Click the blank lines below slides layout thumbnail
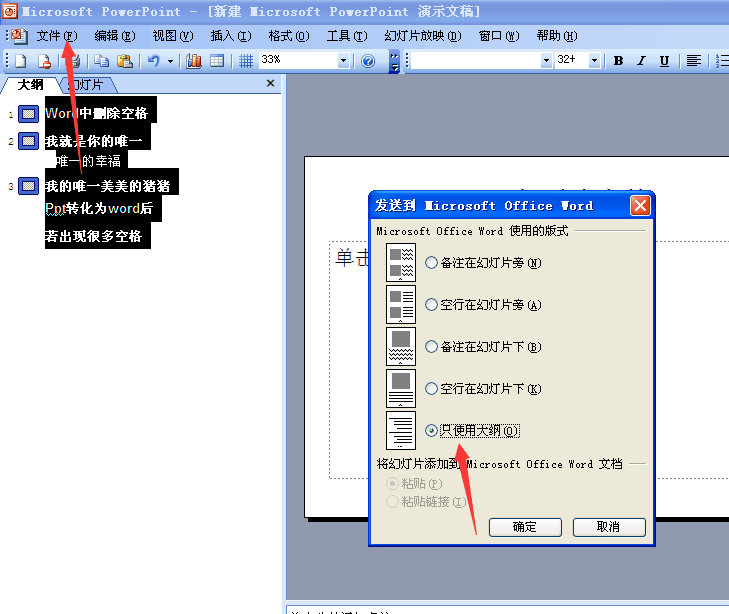729x614 pixels. tap(401, 388)
